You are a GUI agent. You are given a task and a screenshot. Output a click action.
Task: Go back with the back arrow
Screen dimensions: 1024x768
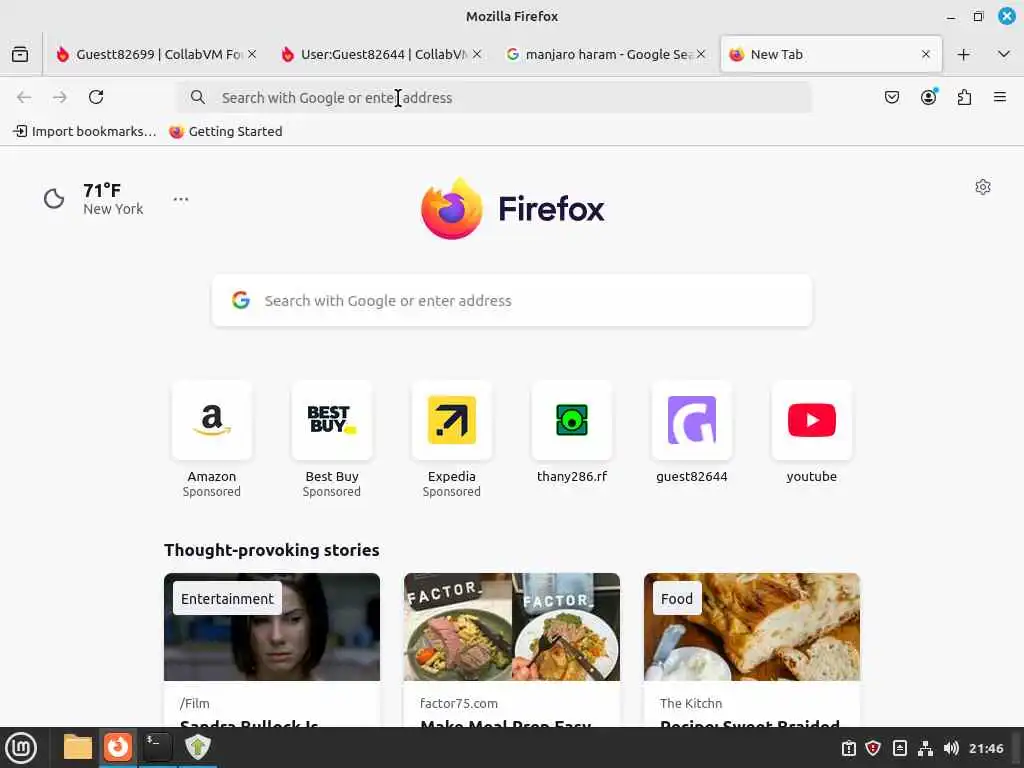coord(24,97)
